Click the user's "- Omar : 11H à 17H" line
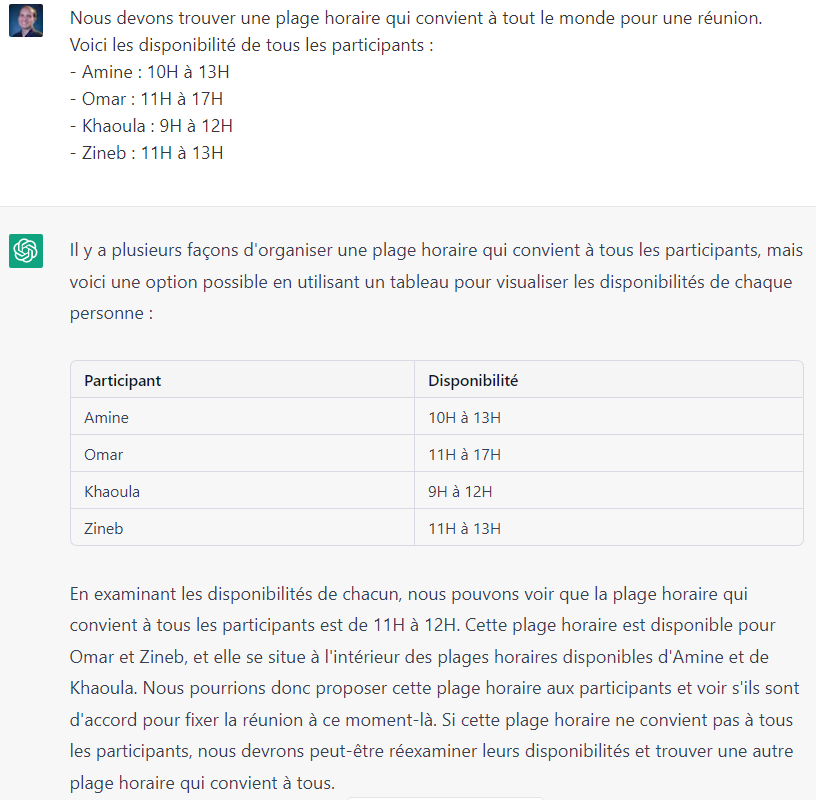This screenshot has width=816, height=800. point(146,99)
